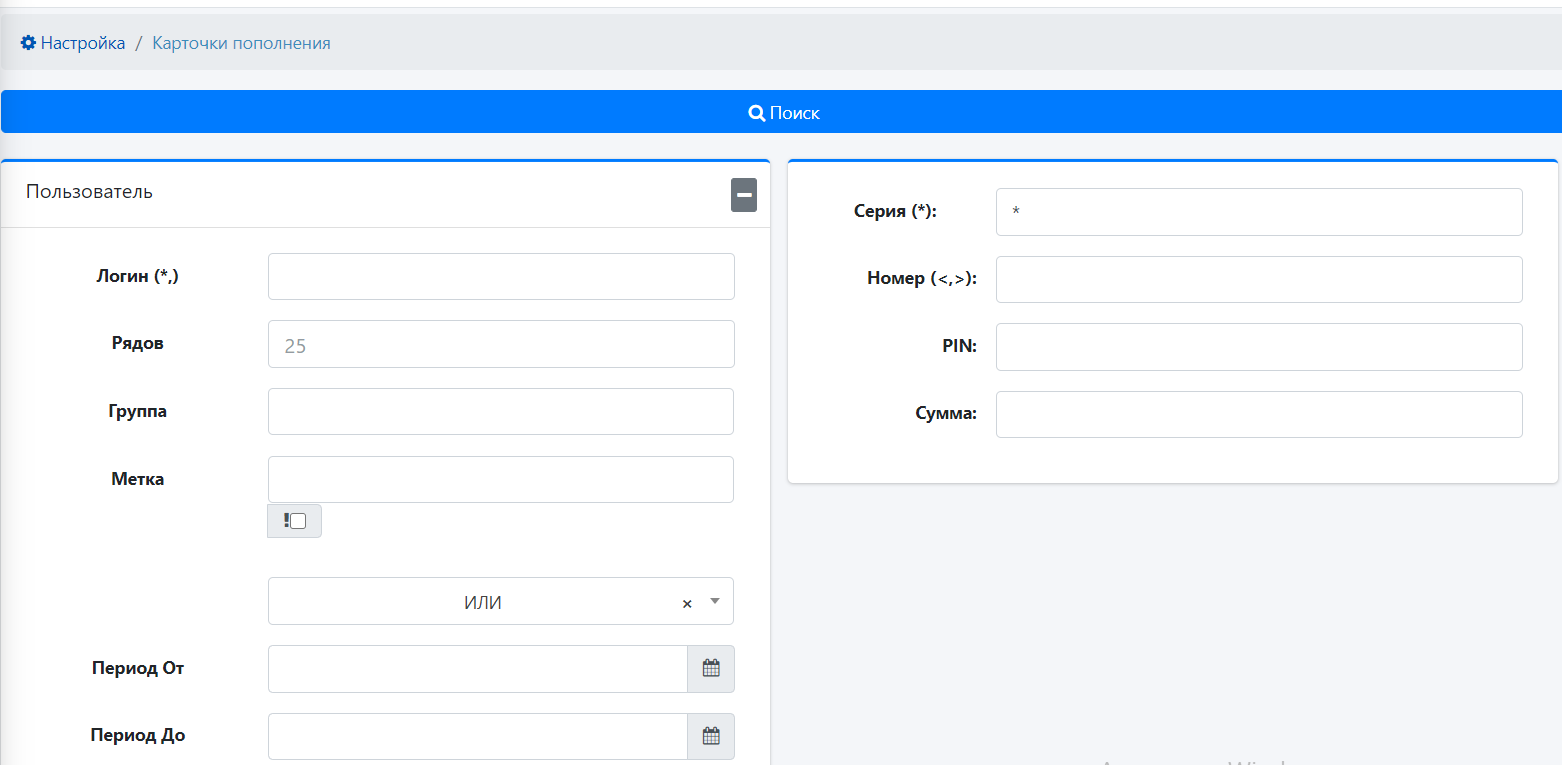
Task: Click the magnifier icon in Поиск bar
Action: point(756,113)
